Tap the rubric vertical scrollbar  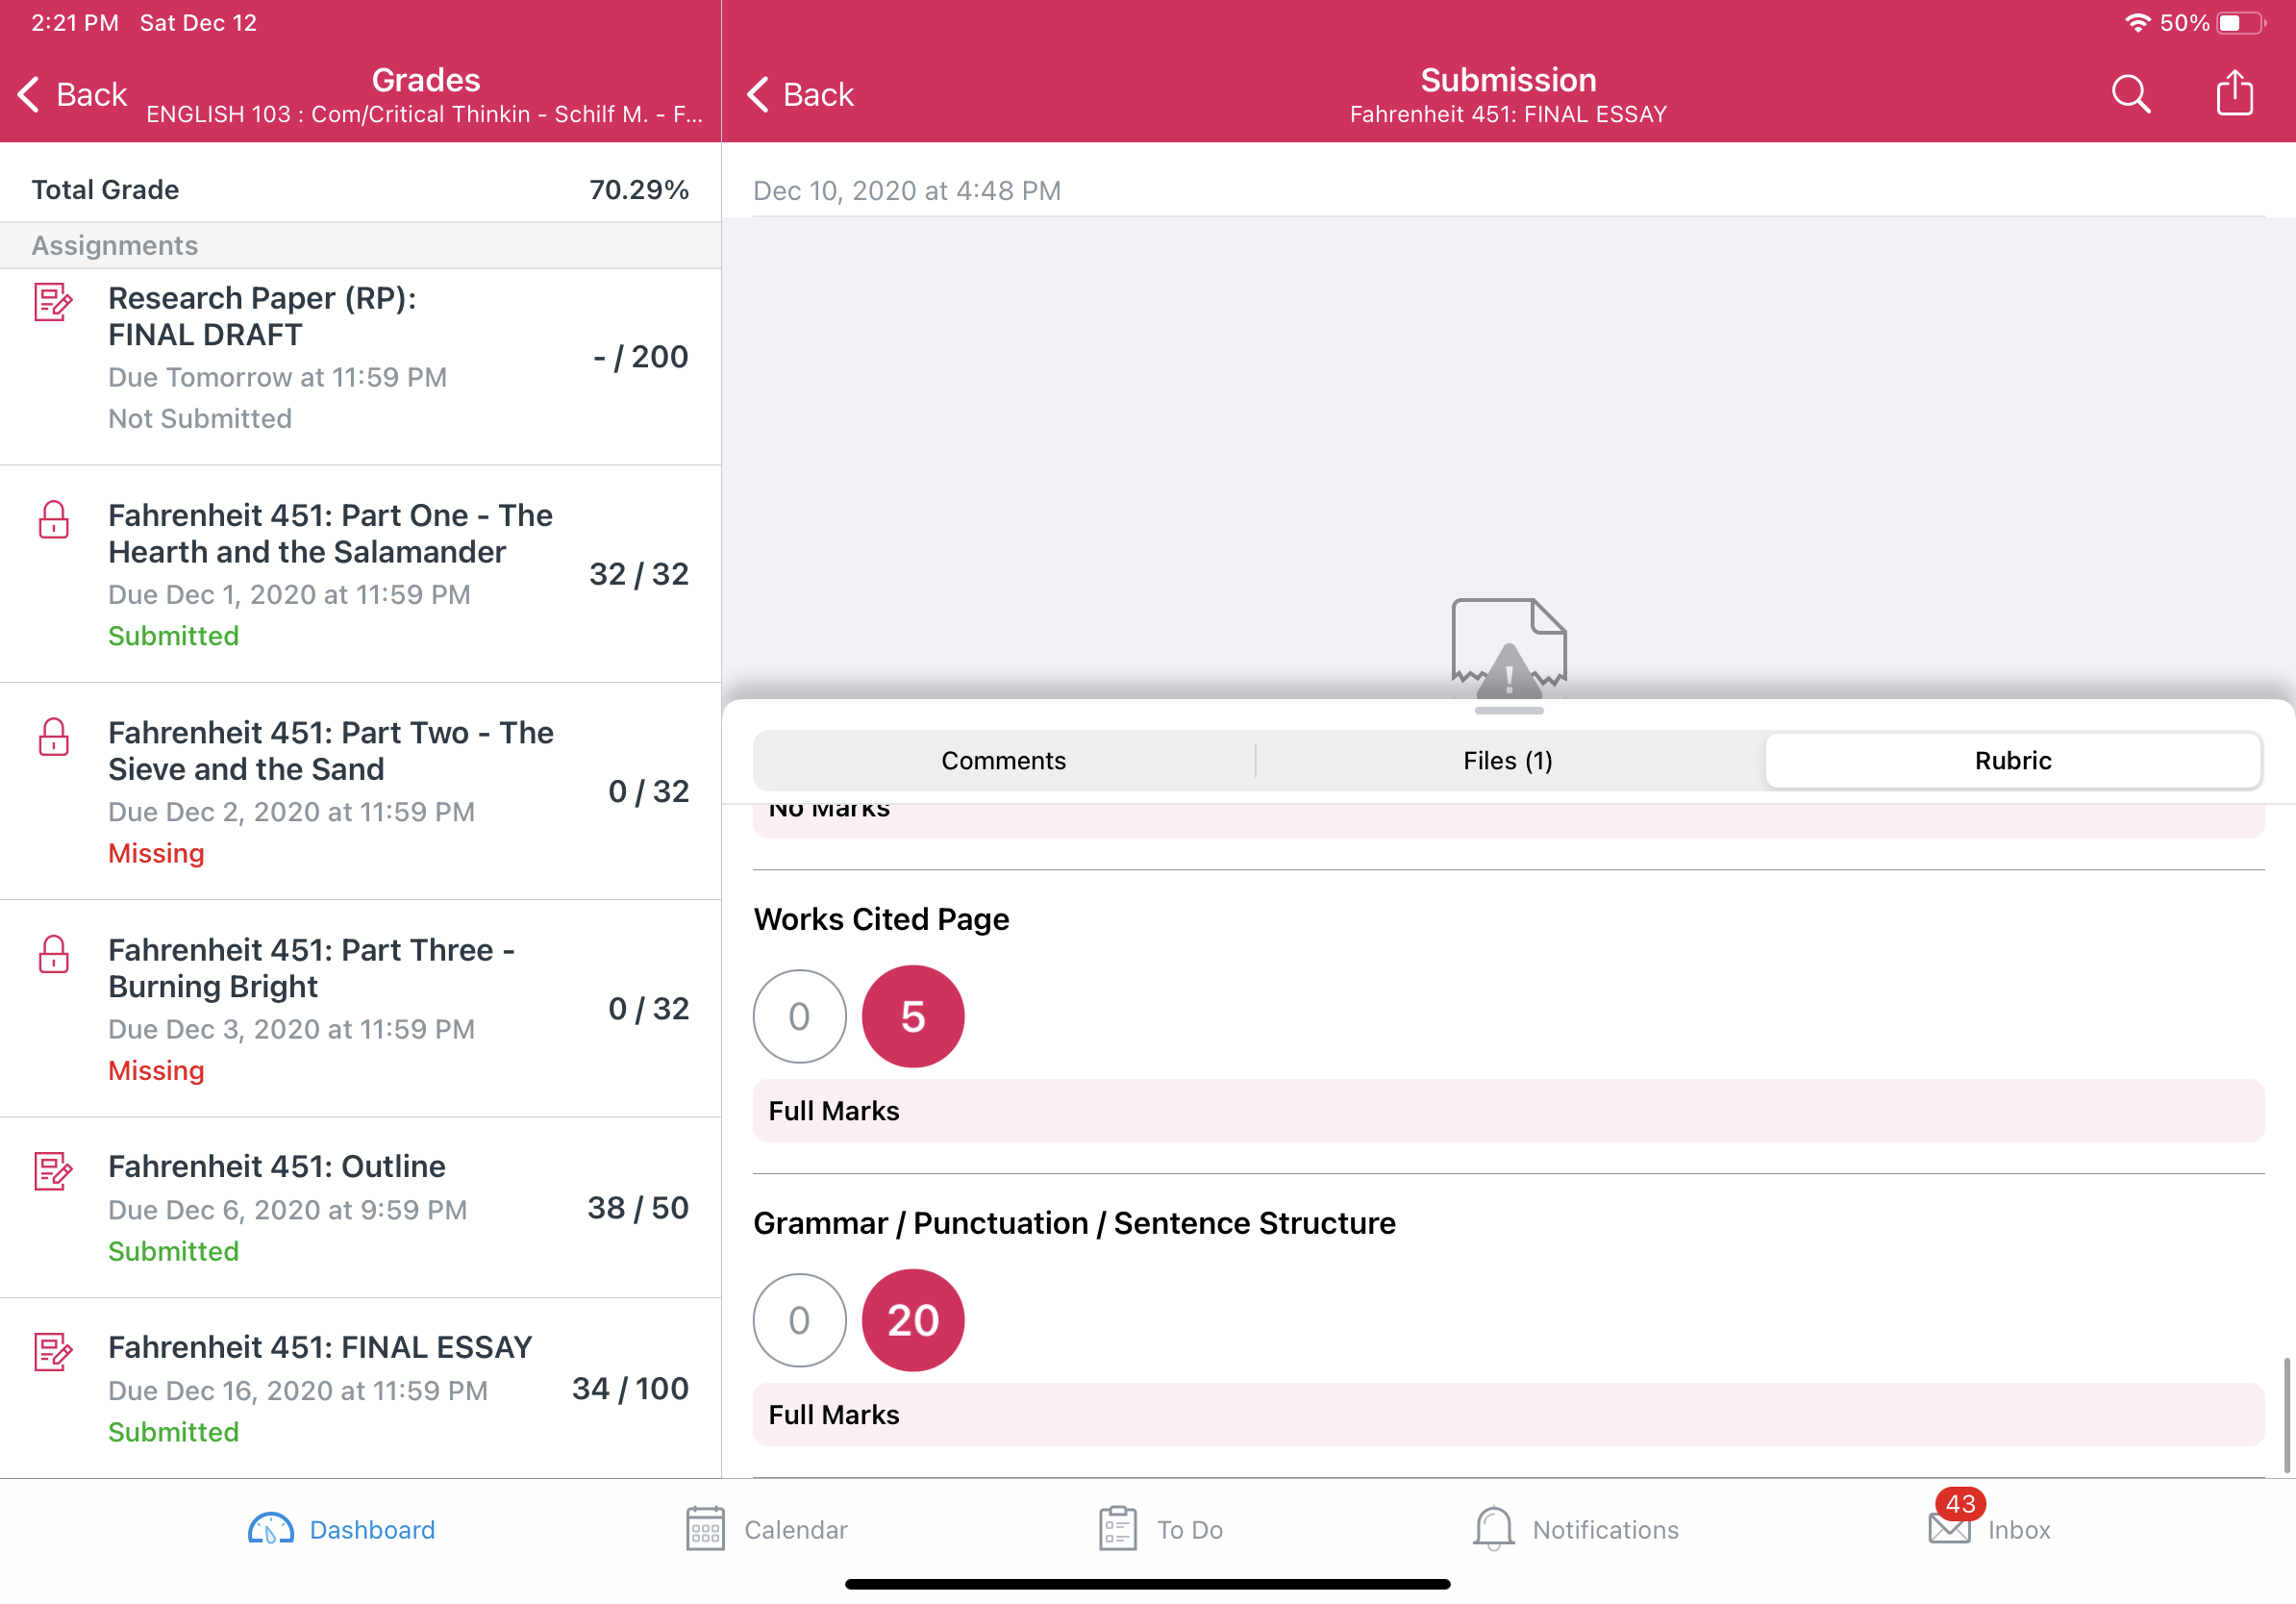(x=2286, y=1415)
